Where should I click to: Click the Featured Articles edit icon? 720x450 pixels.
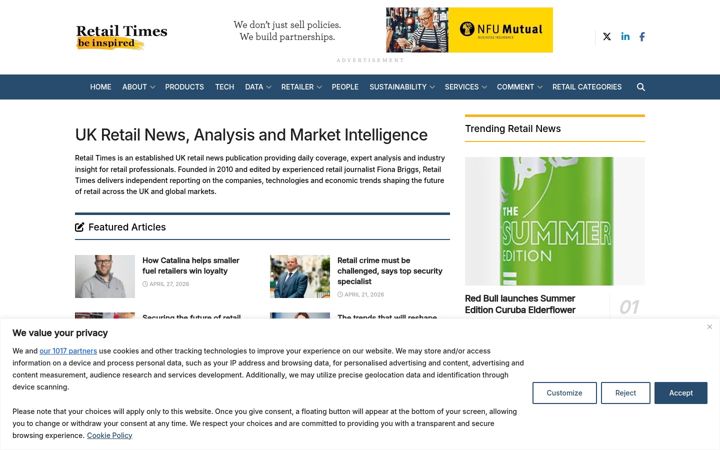[x=79, y=227]
